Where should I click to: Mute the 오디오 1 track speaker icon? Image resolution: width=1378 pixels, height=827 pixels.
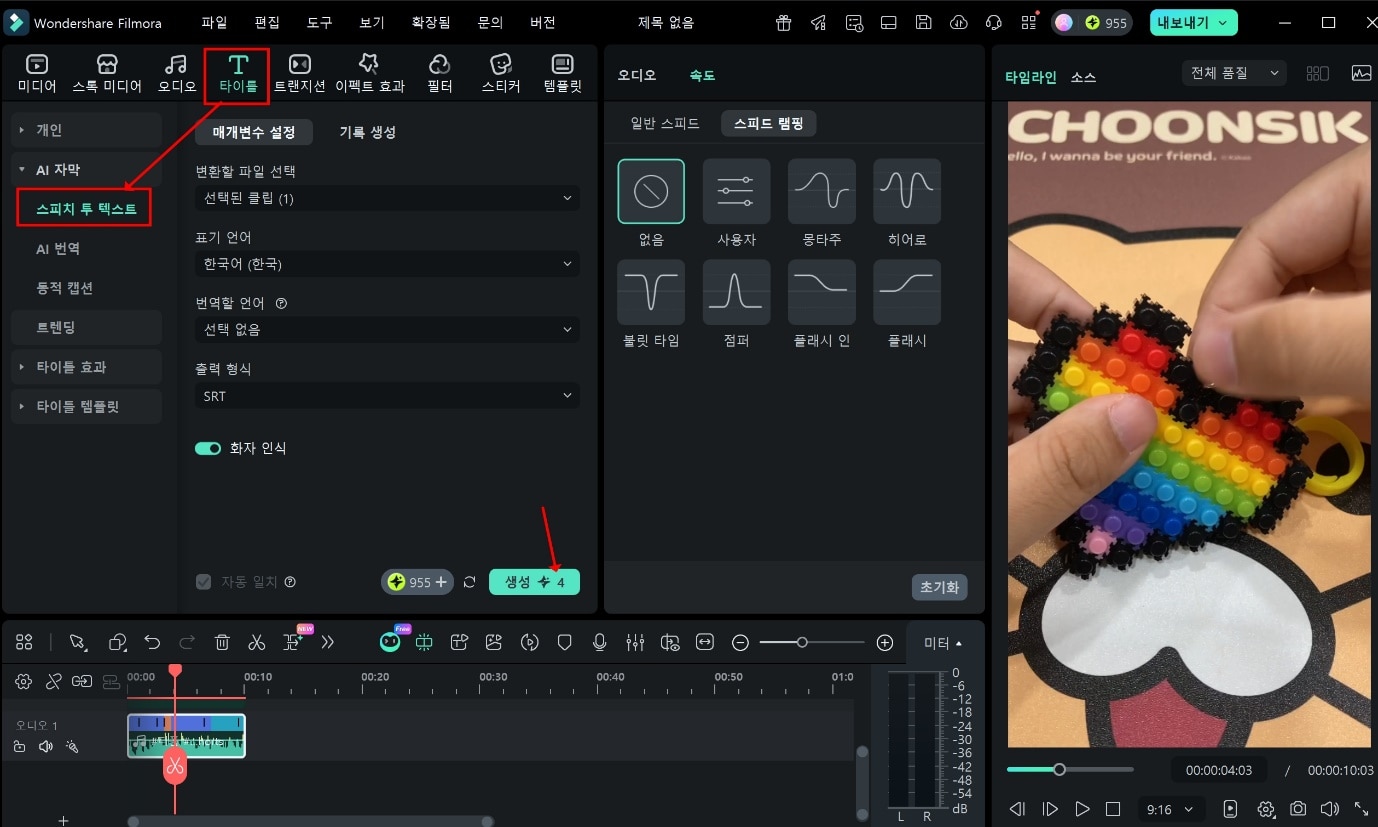point(45,746)
